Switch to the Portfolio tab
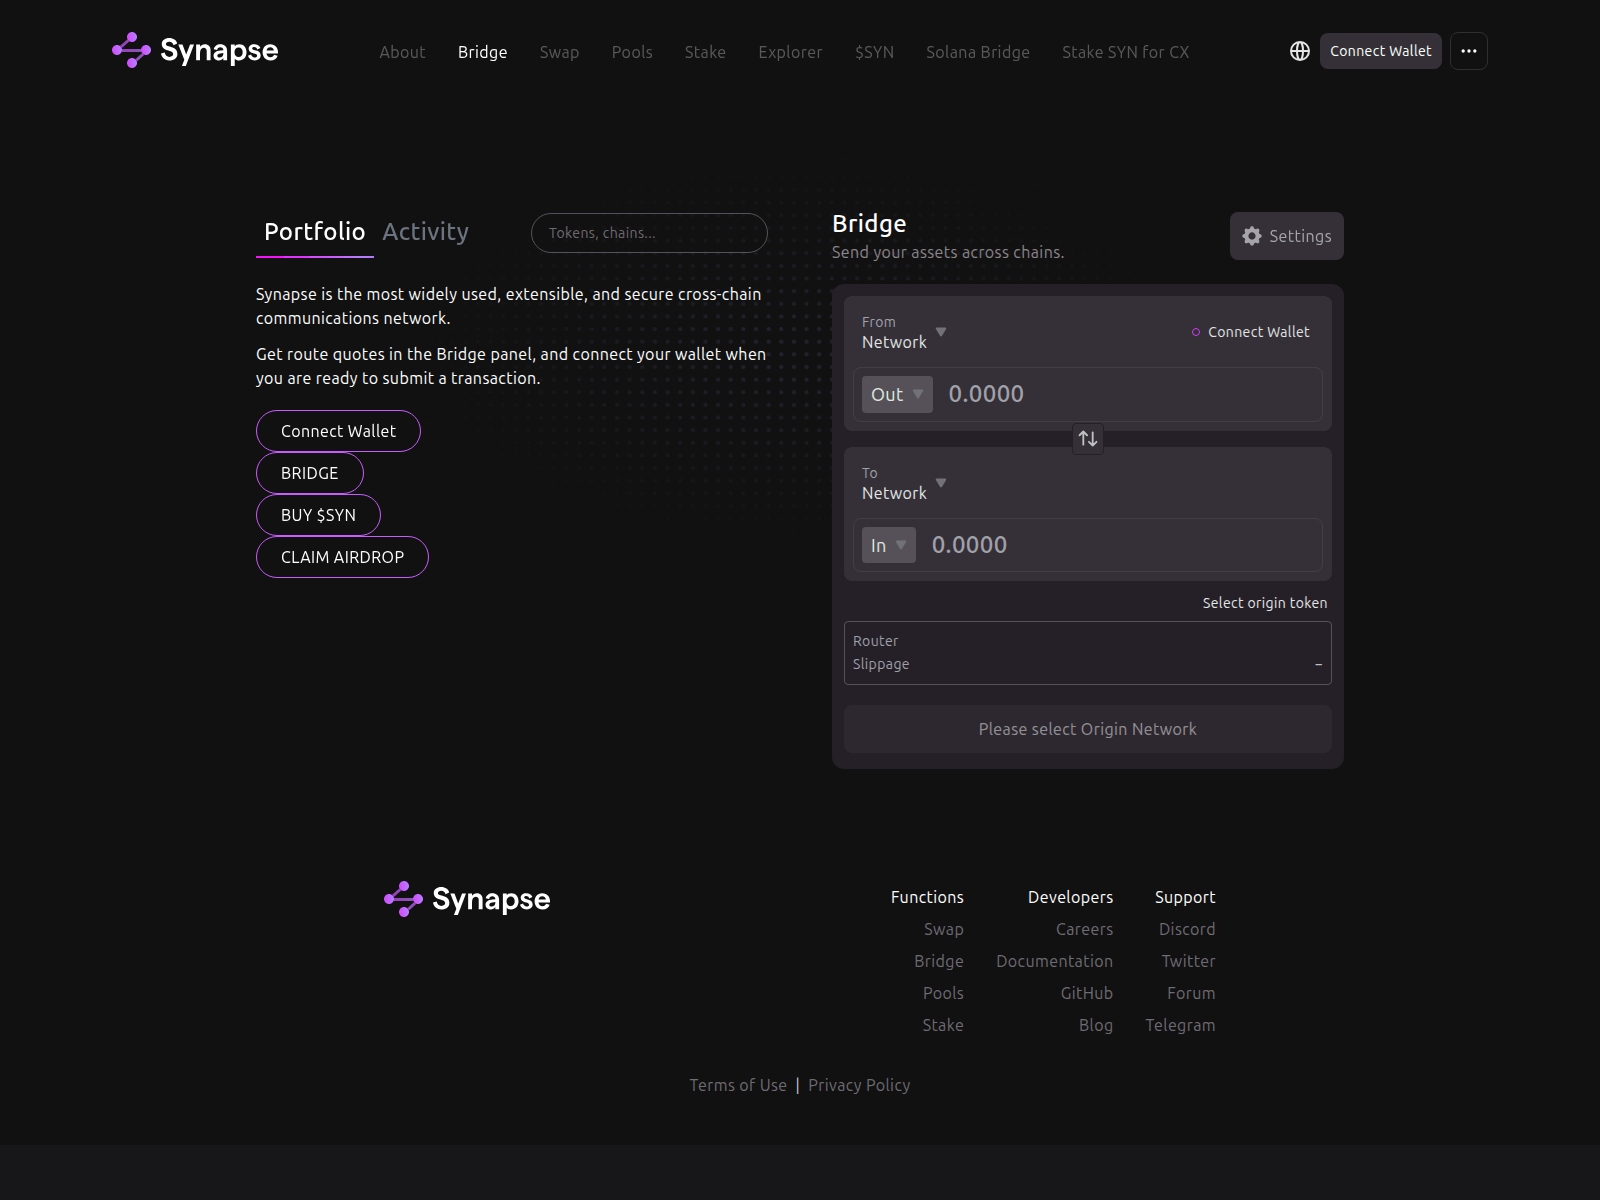 tap(315, 232)
